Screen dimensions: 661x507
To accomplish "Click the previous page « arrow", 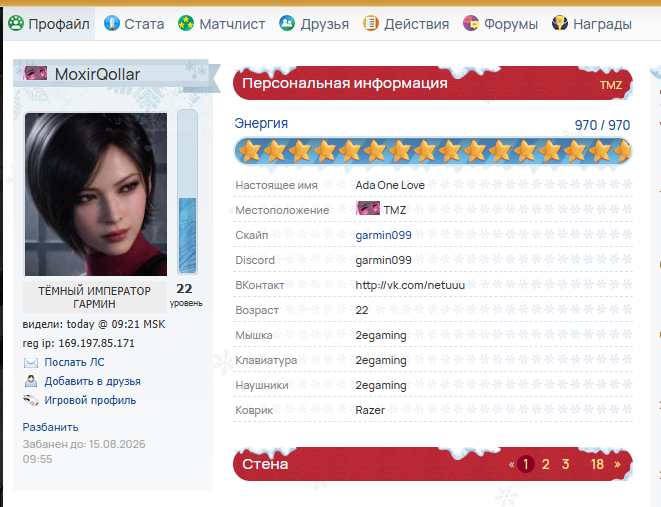I will (511, 464).
